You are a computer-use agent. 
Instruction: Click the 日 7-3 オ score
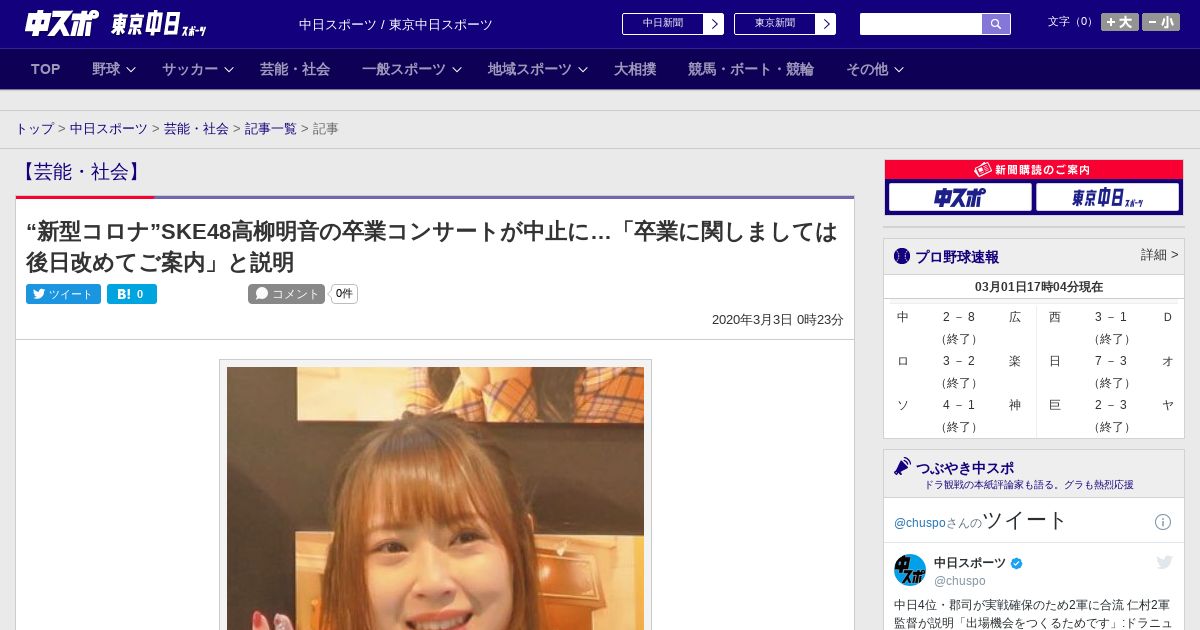point(1111,361)
